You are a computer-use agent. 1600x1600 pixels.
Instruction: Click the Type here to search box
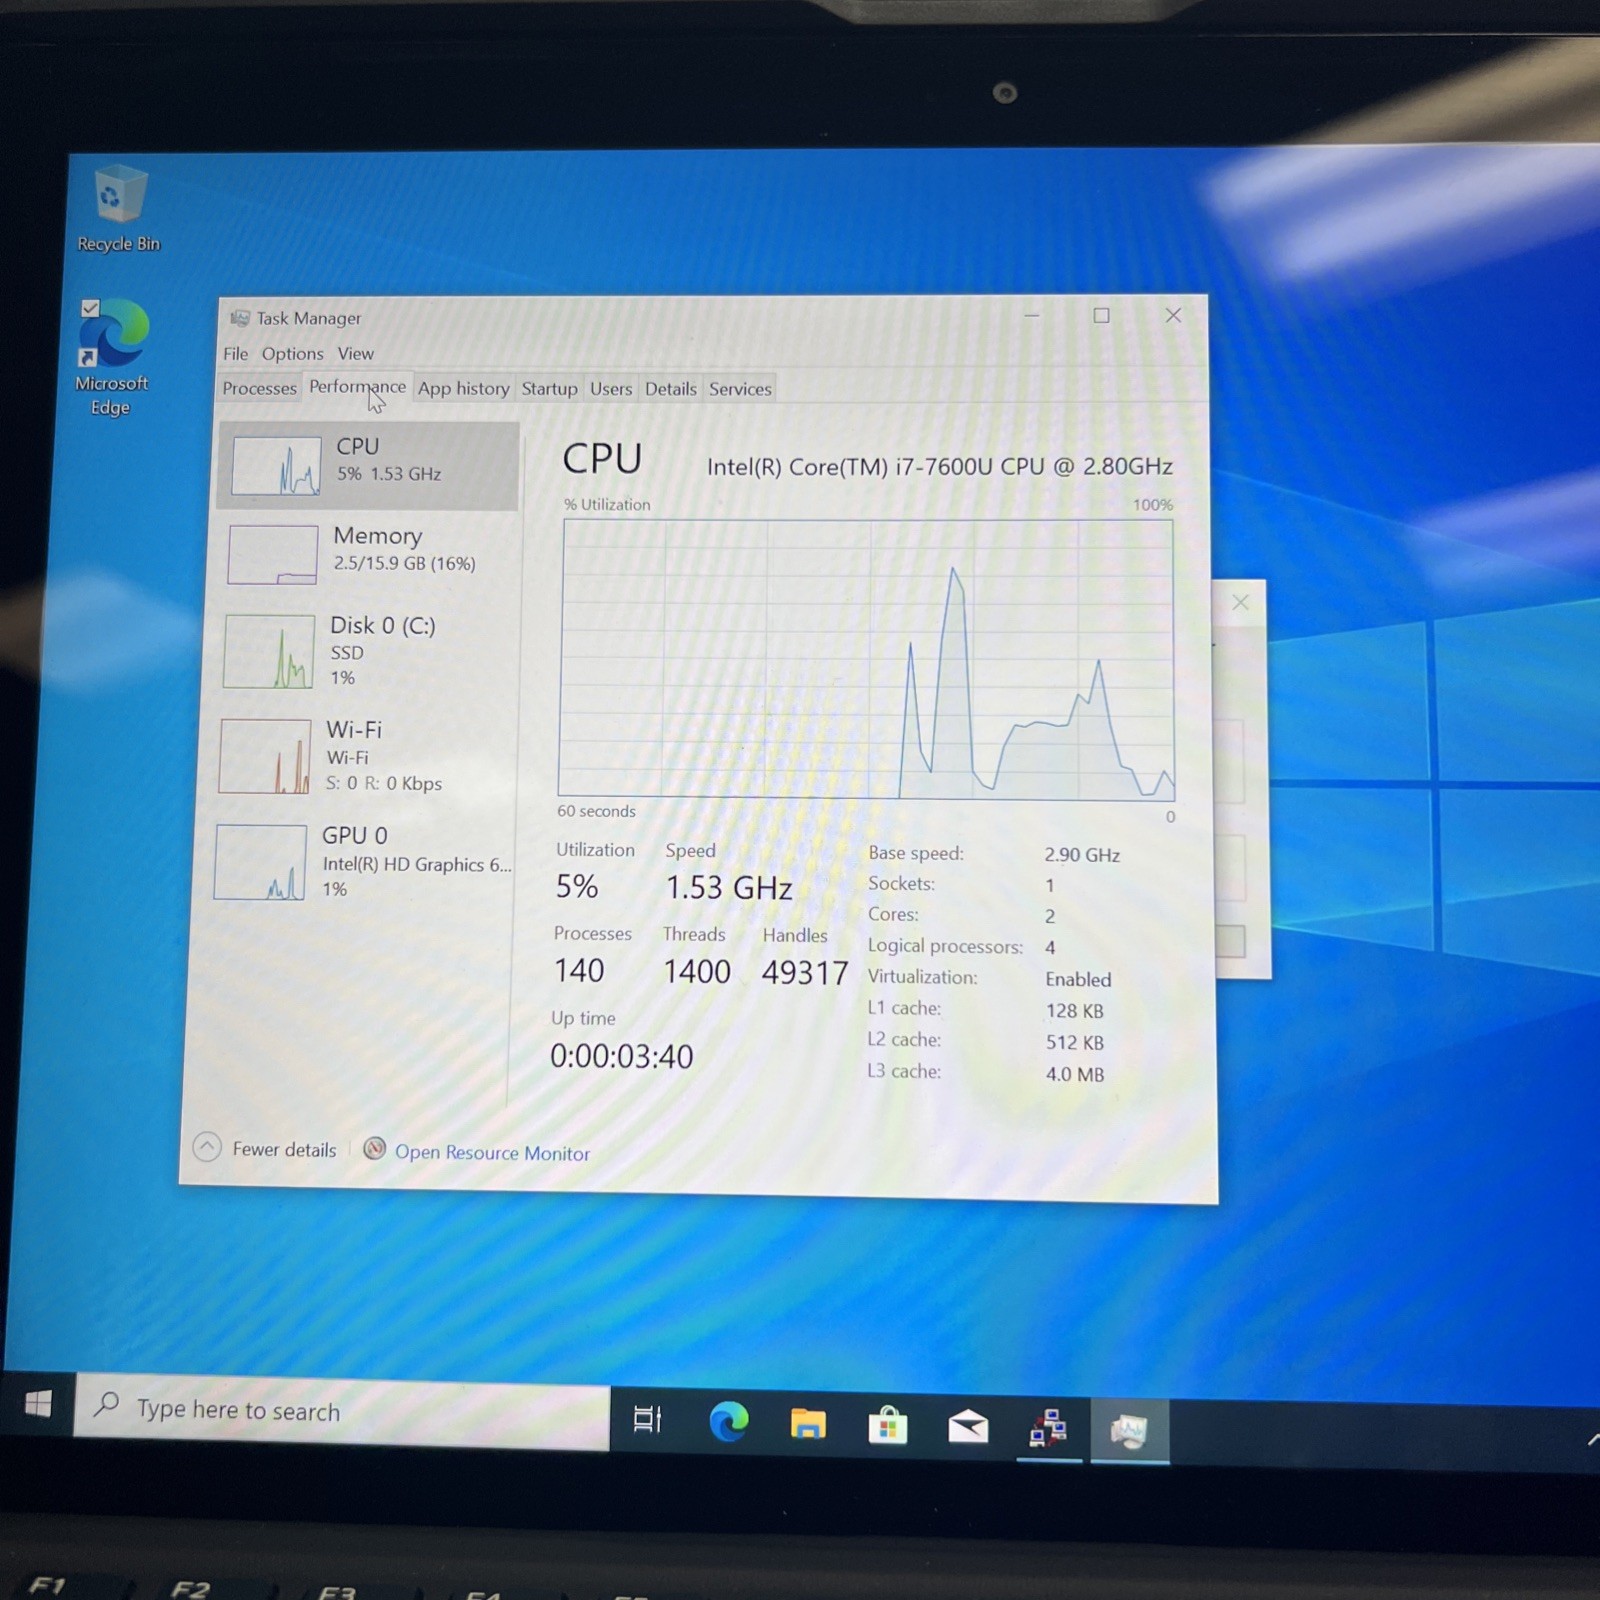342,1412
